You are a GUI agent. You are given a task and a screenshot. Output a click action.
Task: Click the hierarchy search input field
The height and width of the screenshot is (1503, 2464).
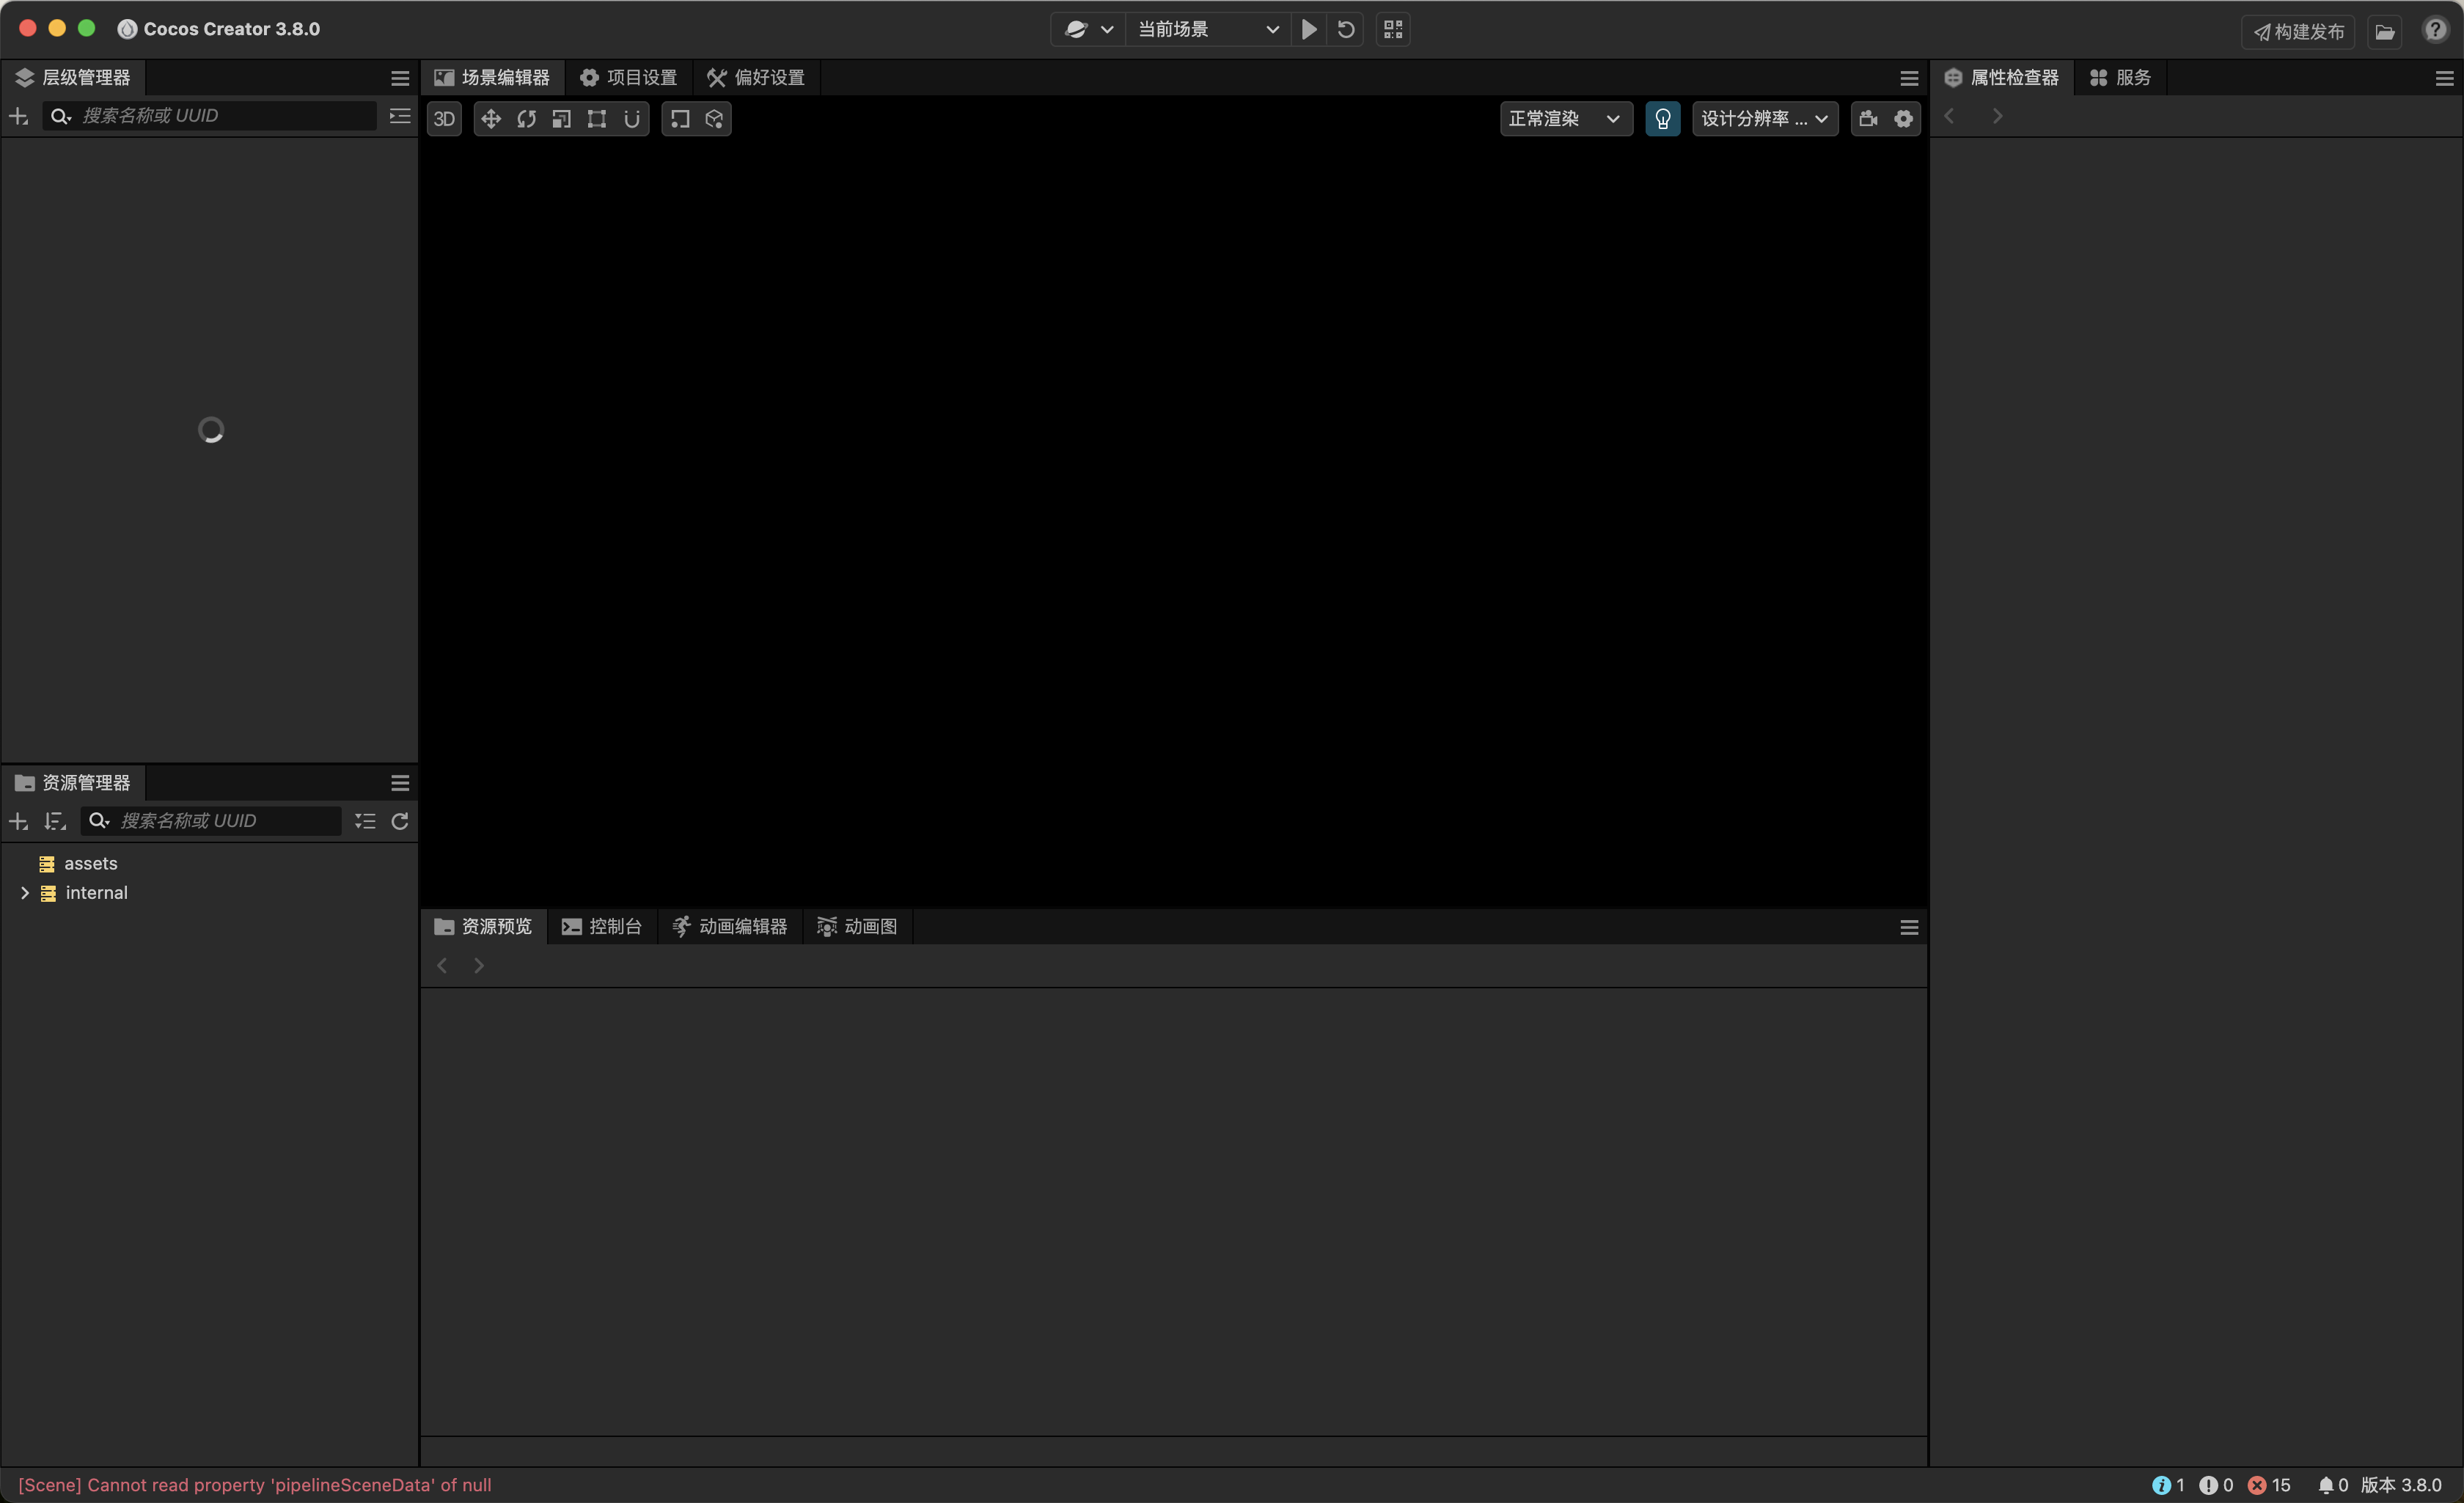click(x=225, y=116)
